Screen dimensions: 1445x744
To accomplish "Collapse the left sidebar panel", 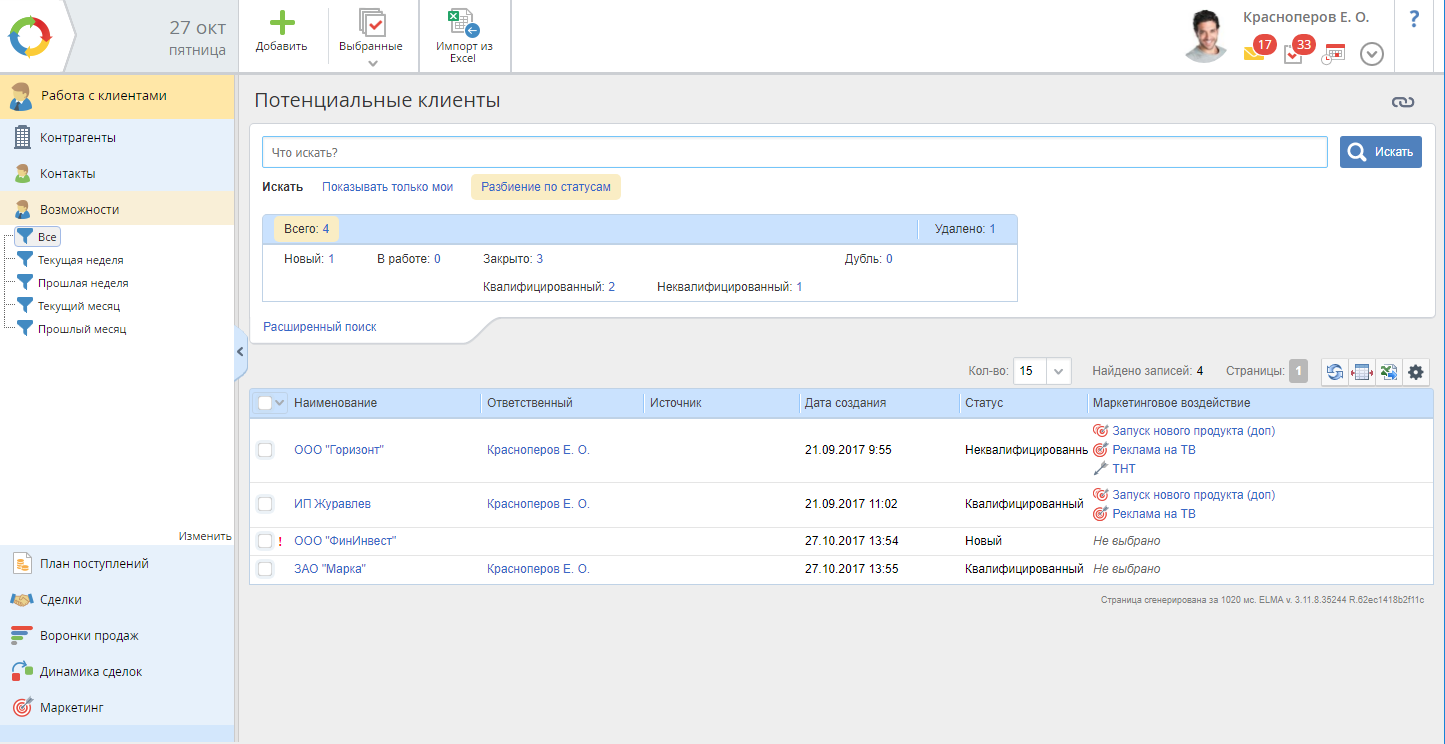I will (x=240, y=352).
